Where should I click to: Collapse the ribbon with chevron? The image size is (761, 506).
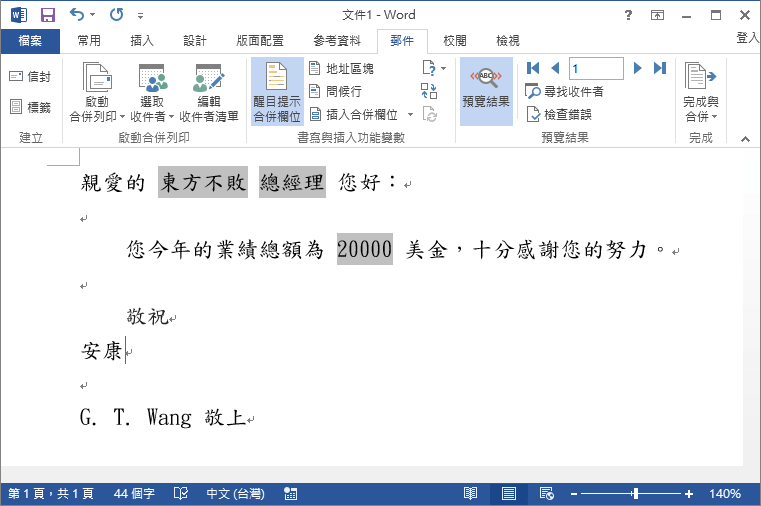[x=745, y=139]
